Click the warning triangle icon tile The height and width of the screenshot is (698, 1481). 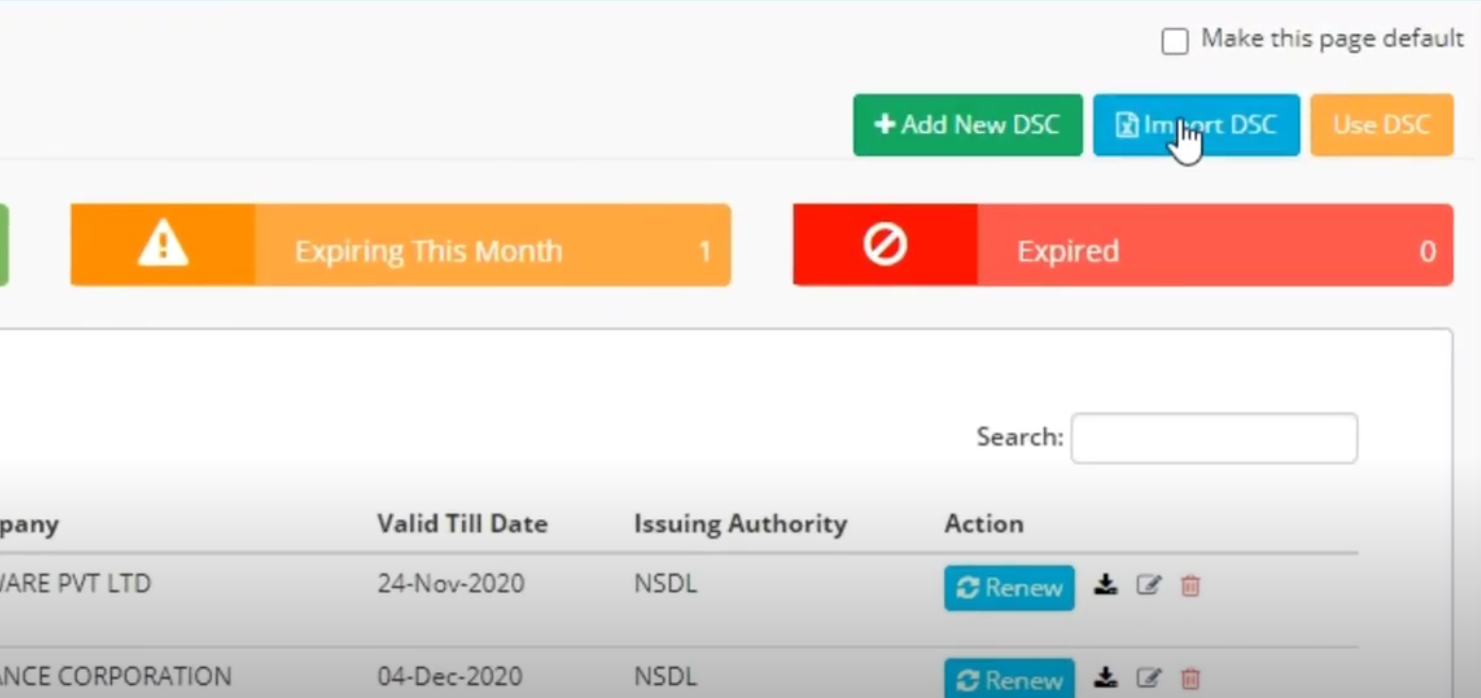[163, 245]
